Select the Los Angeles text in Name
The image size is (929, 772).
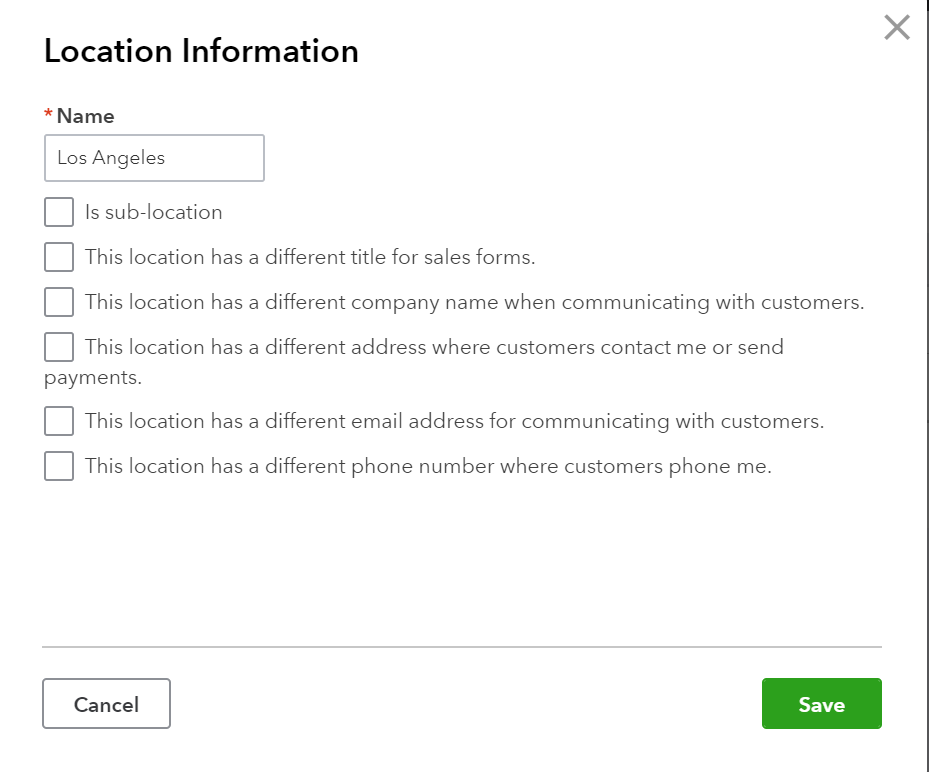109,157
